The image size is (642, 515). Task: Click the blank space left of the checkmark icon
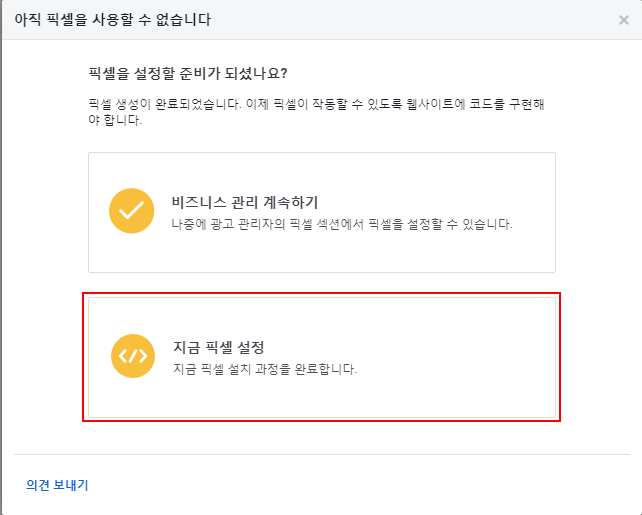coord(98,212)
